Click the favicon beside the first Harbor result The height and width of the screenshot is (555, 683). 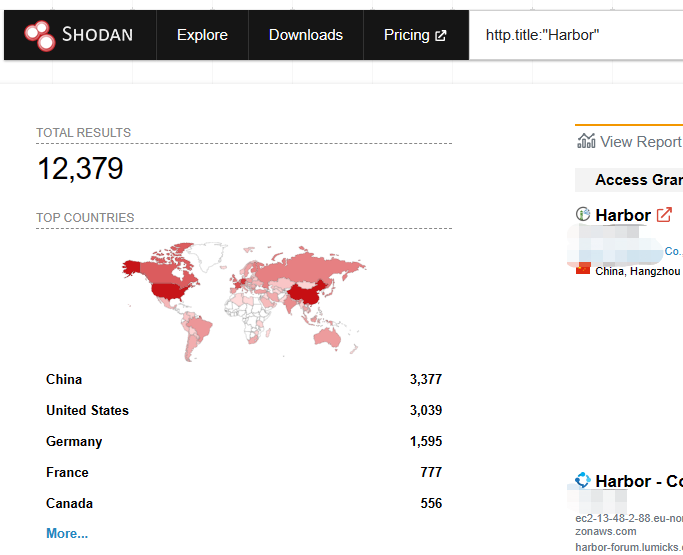(x=583, y=214)
